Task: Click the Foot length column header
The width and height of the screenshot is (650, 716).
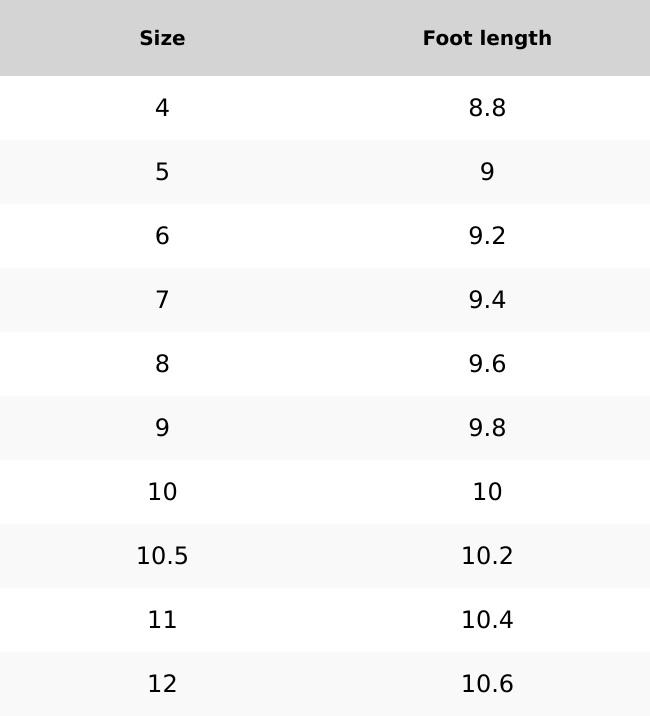Action: [487, 38]
